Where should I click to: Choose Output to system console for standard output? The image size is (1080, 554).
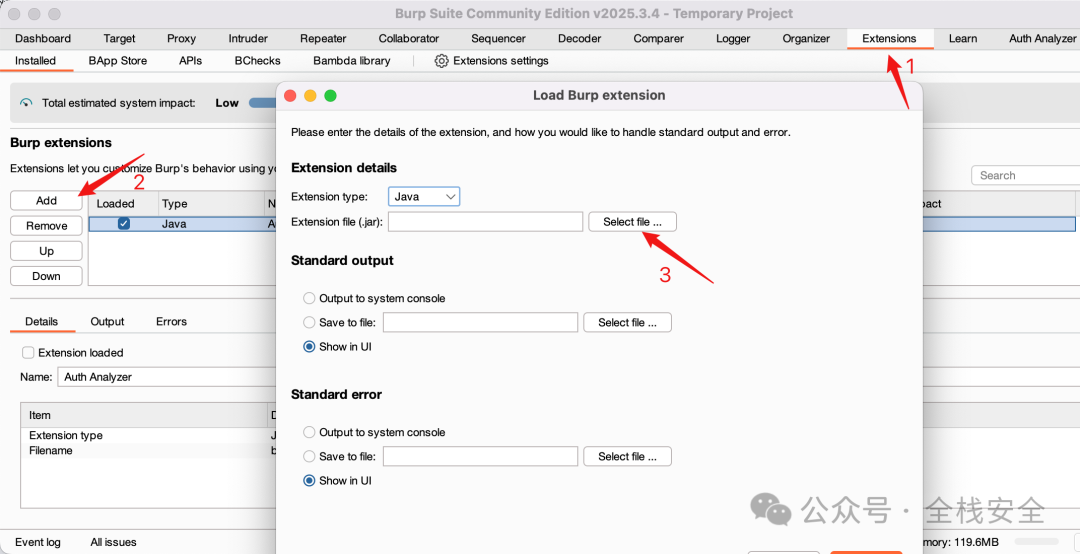tap(310, 298)
